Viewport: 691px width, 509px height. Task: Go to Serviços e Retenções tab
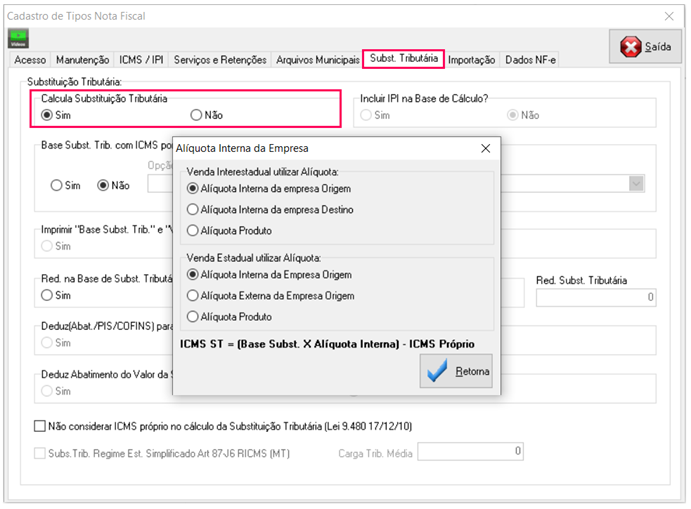220,60
